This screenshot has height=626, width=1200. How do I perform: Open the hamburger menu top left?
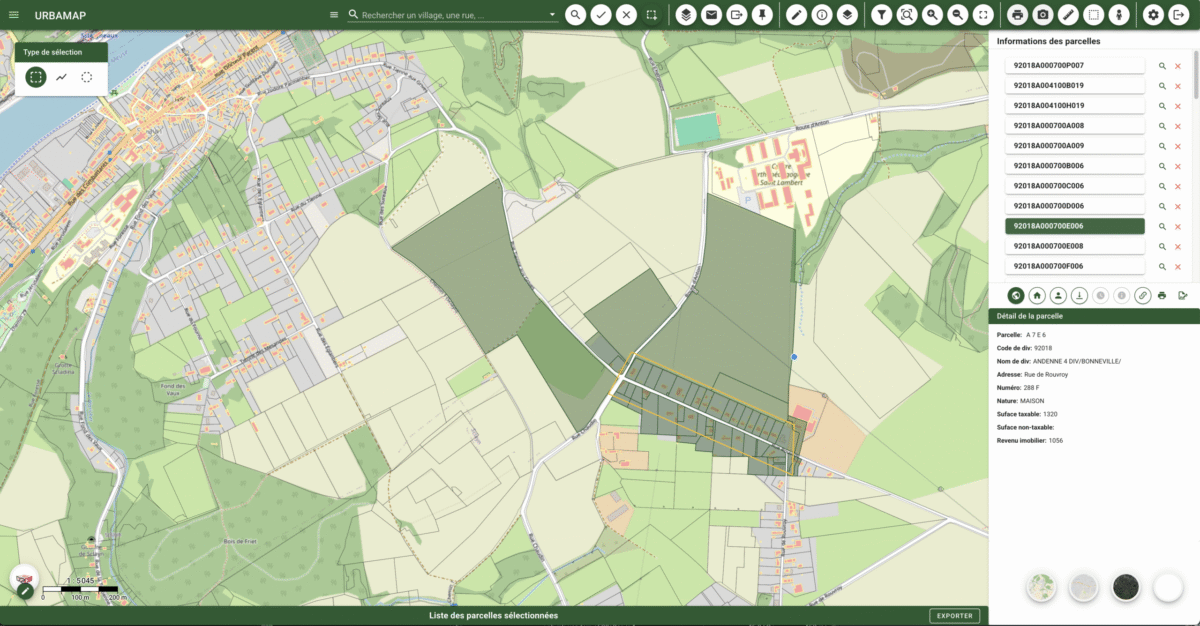click(x=14, y=14)
